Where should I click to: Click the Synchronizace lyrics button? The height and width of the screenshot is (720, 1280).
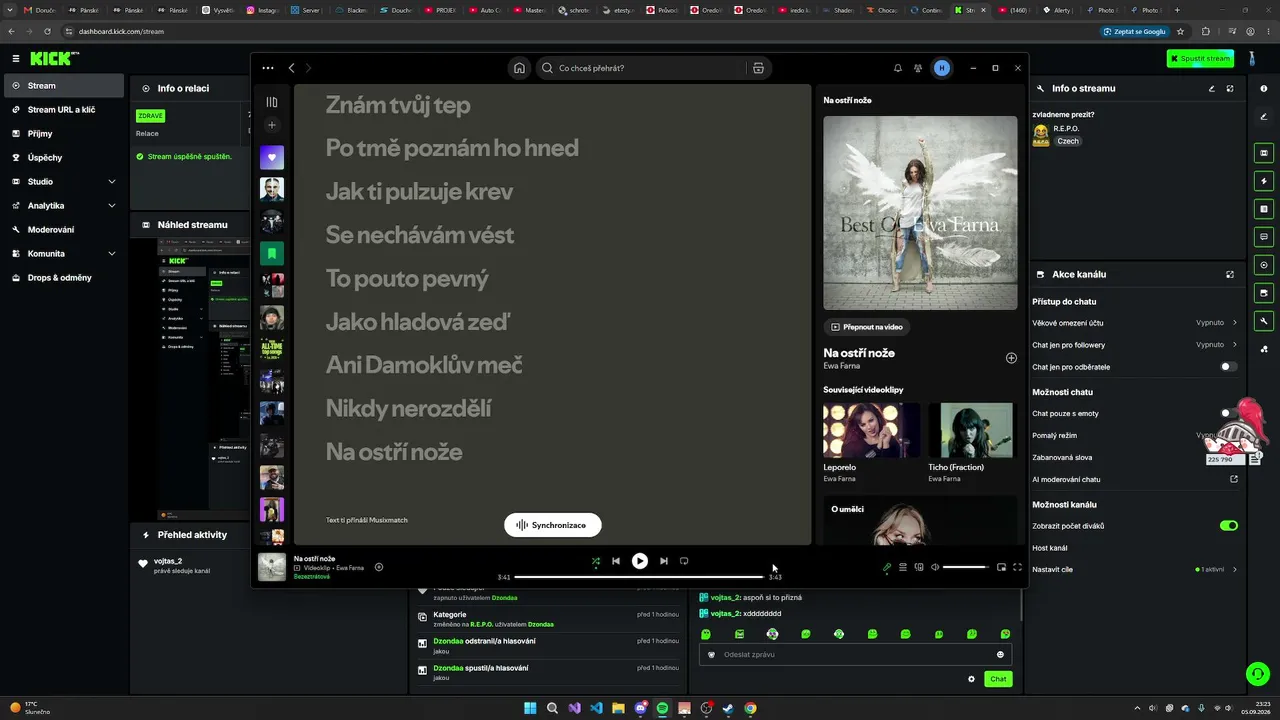point(552,525)
